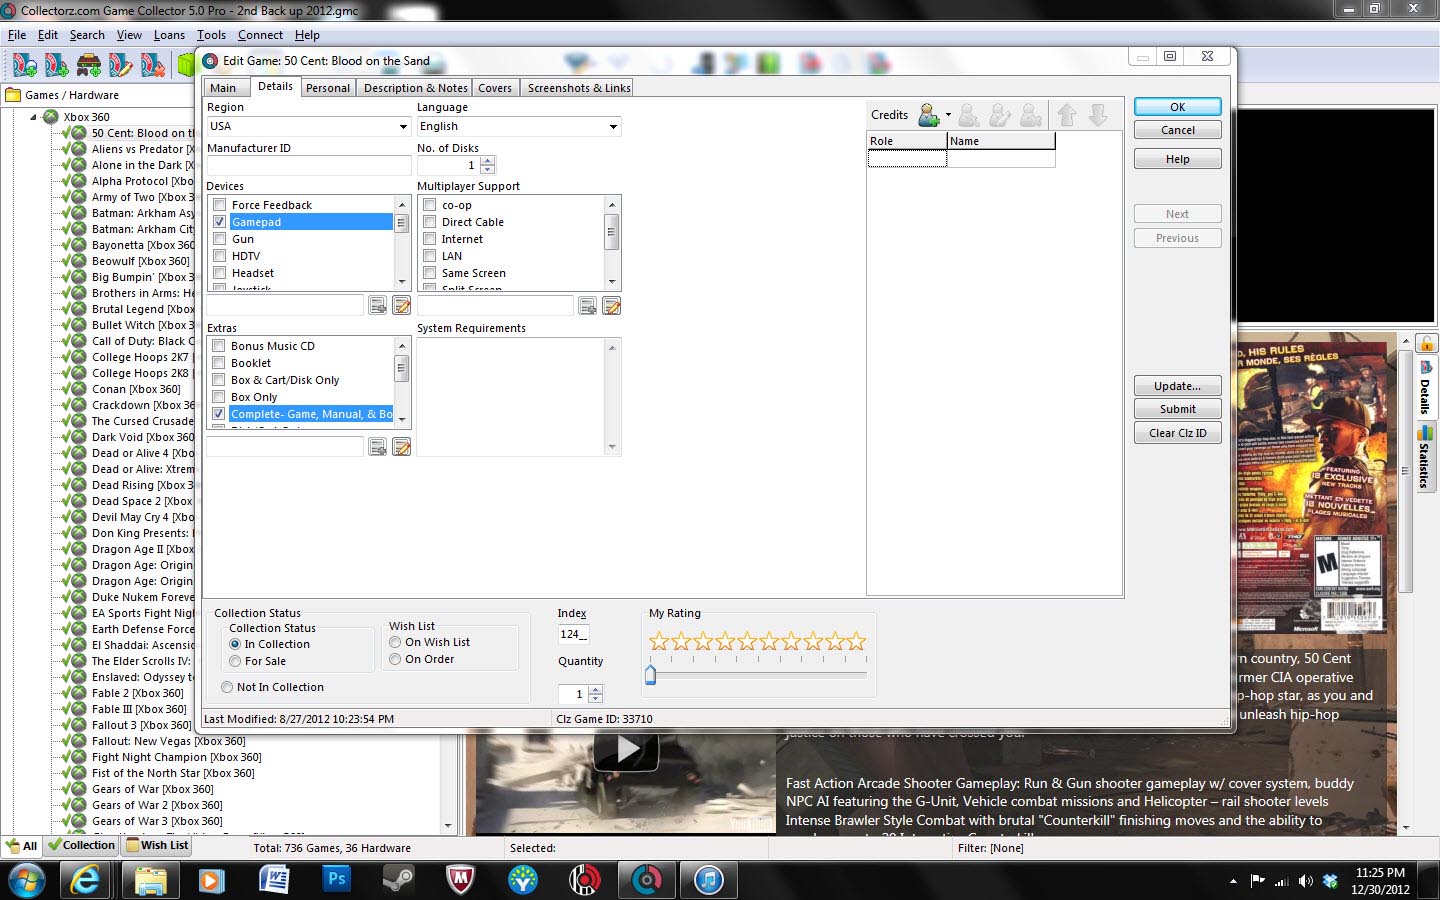Click the System Requirements text area
The height and width of the screenshot is (900, 1440).
click(519, 397)
